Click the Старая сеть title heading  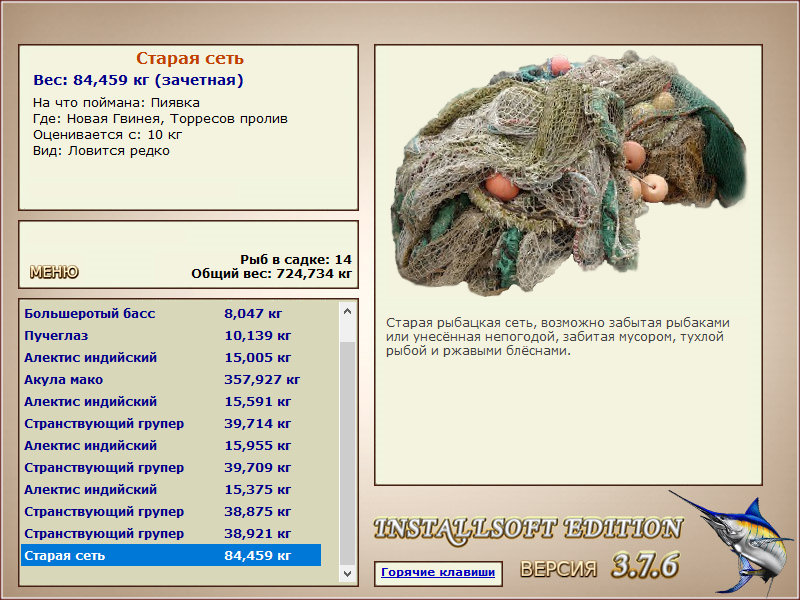coord(190,59)
